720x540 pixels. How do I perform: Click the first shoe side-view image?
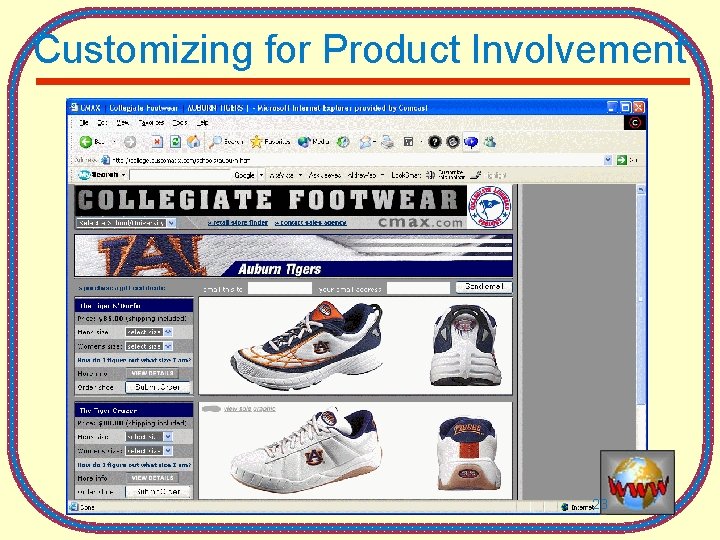[x=307, y=345]
